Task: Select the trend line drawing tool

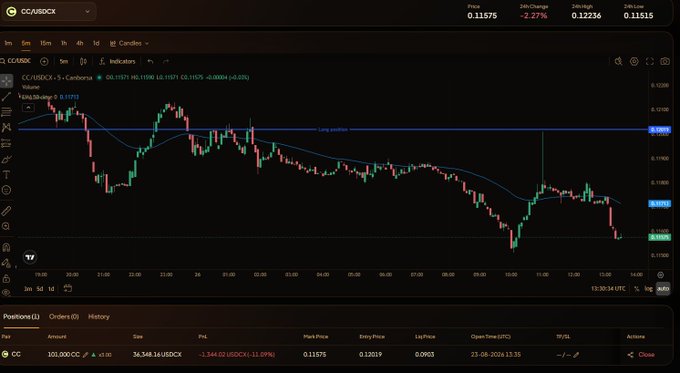Action: click(7, 96)
